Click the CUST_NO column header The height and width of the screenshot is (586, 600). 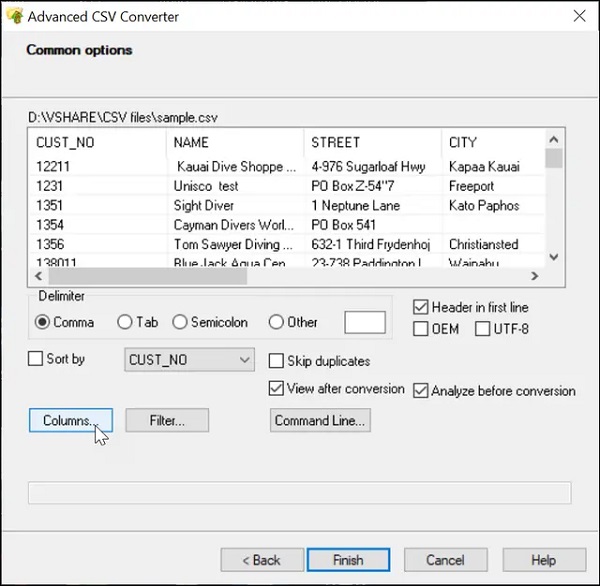[x=98, y=142]
